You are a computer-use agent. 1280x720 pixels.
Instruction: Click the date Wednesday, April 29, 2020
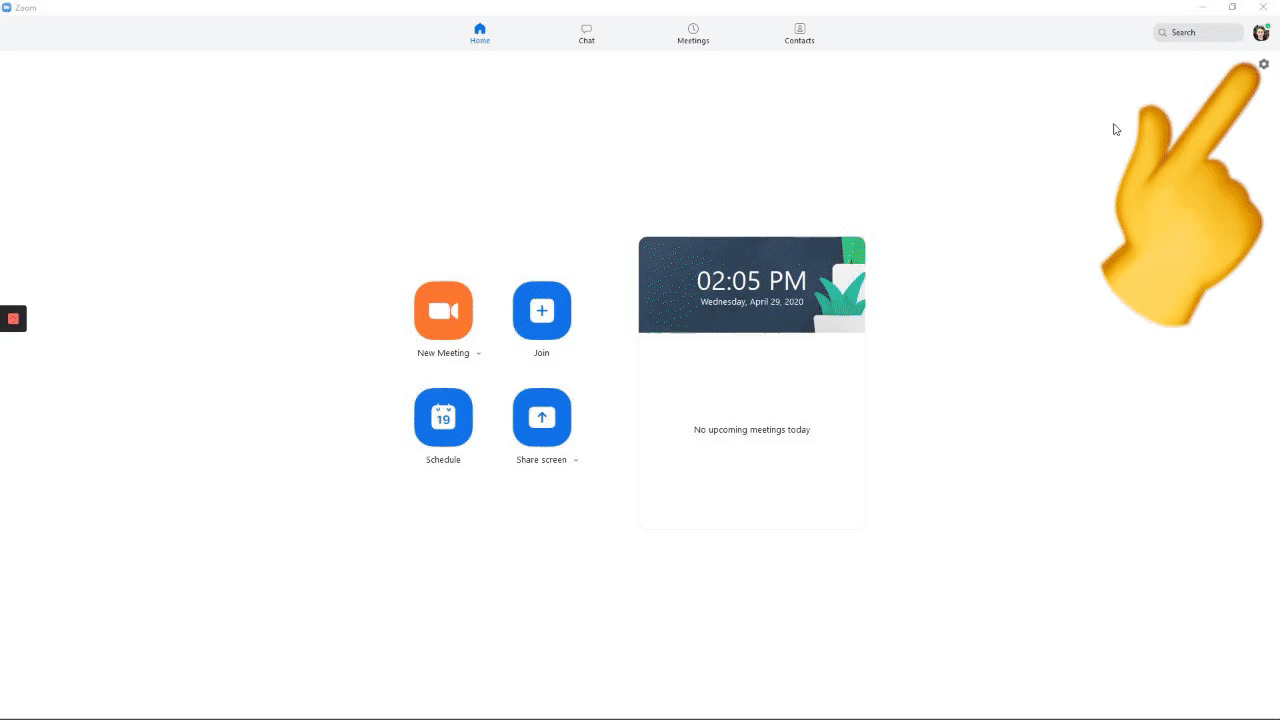[752, 302]
